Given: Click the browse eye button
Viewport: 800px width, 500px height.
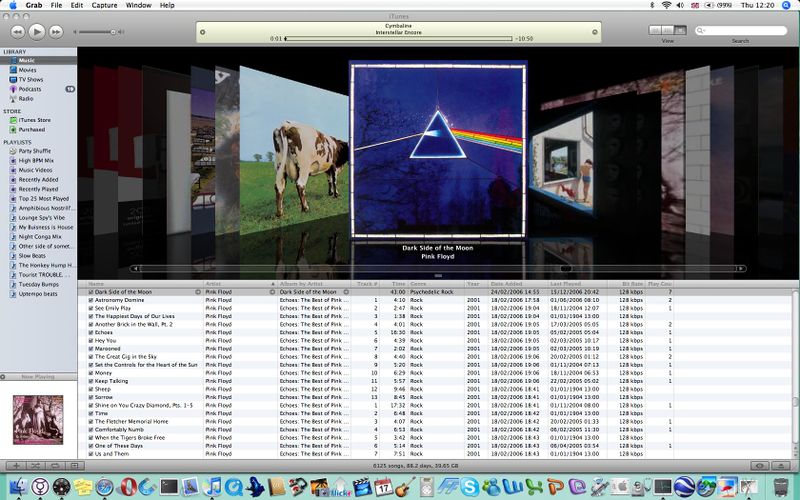Looking at the screenshot, I should pyautogui.click(x=760, y=466).
